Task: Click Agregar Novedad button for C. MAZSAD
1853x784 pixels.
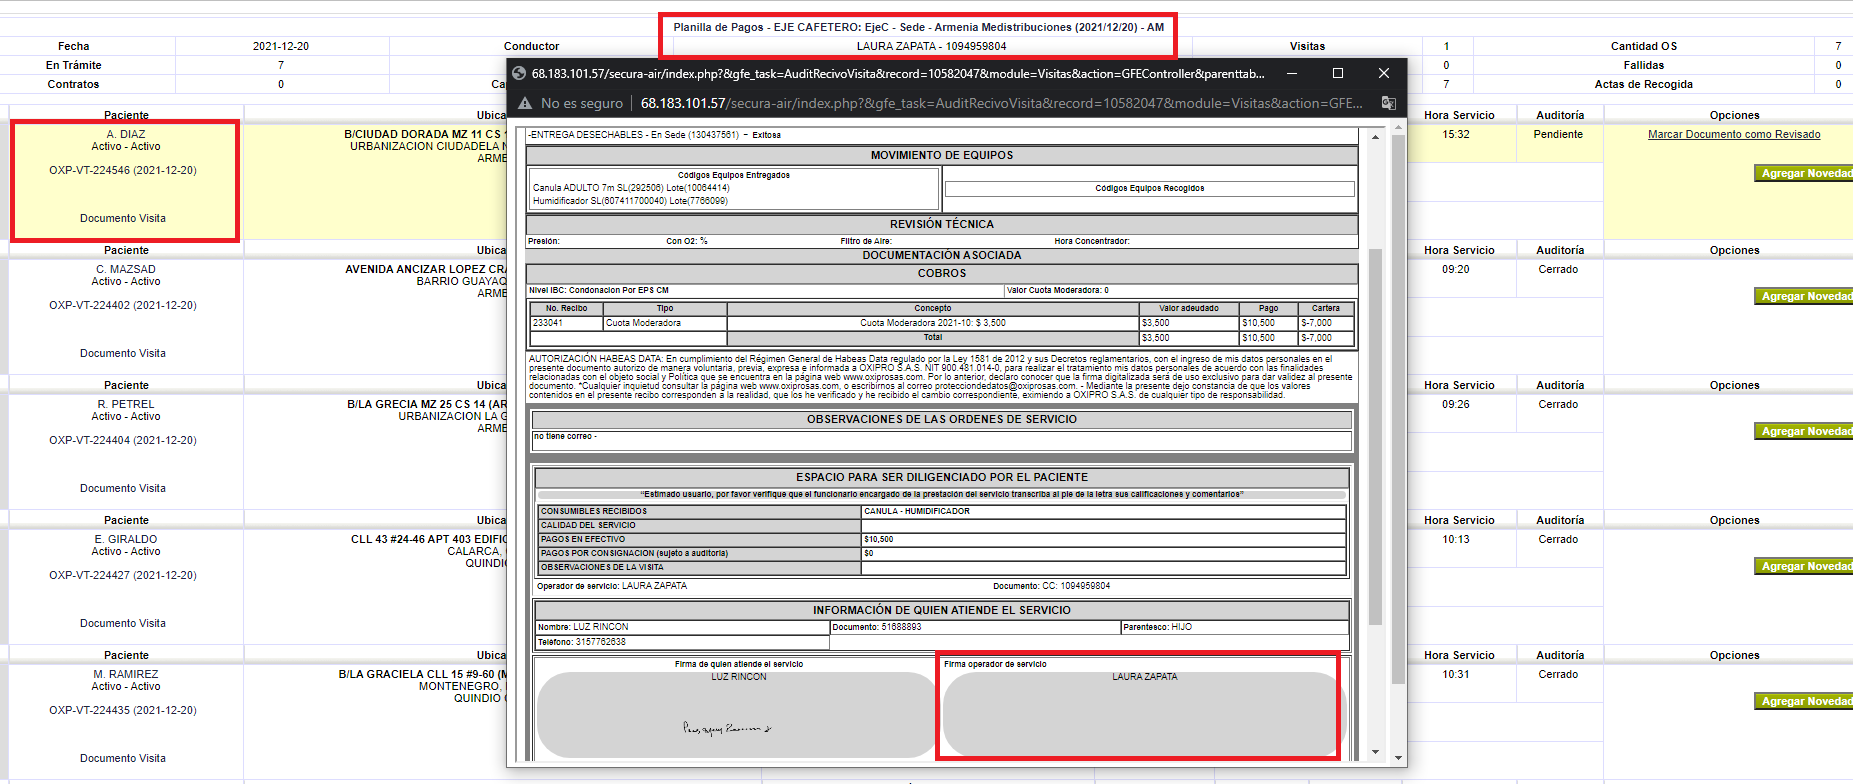Action: [1804, 296]
